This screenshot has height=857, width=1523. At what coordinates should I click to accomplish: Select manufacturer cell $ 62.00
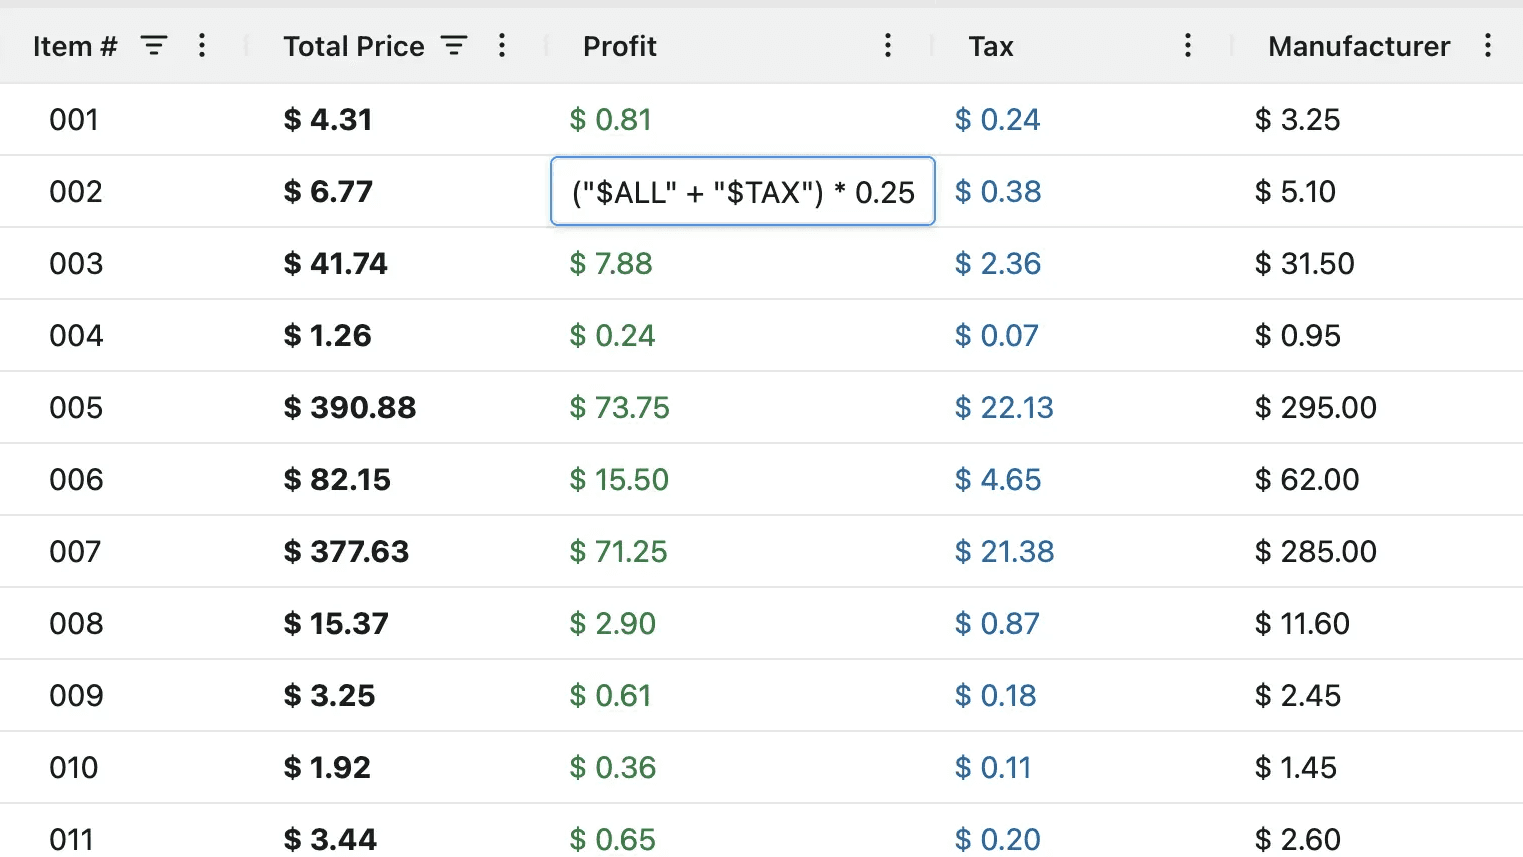1306,480
